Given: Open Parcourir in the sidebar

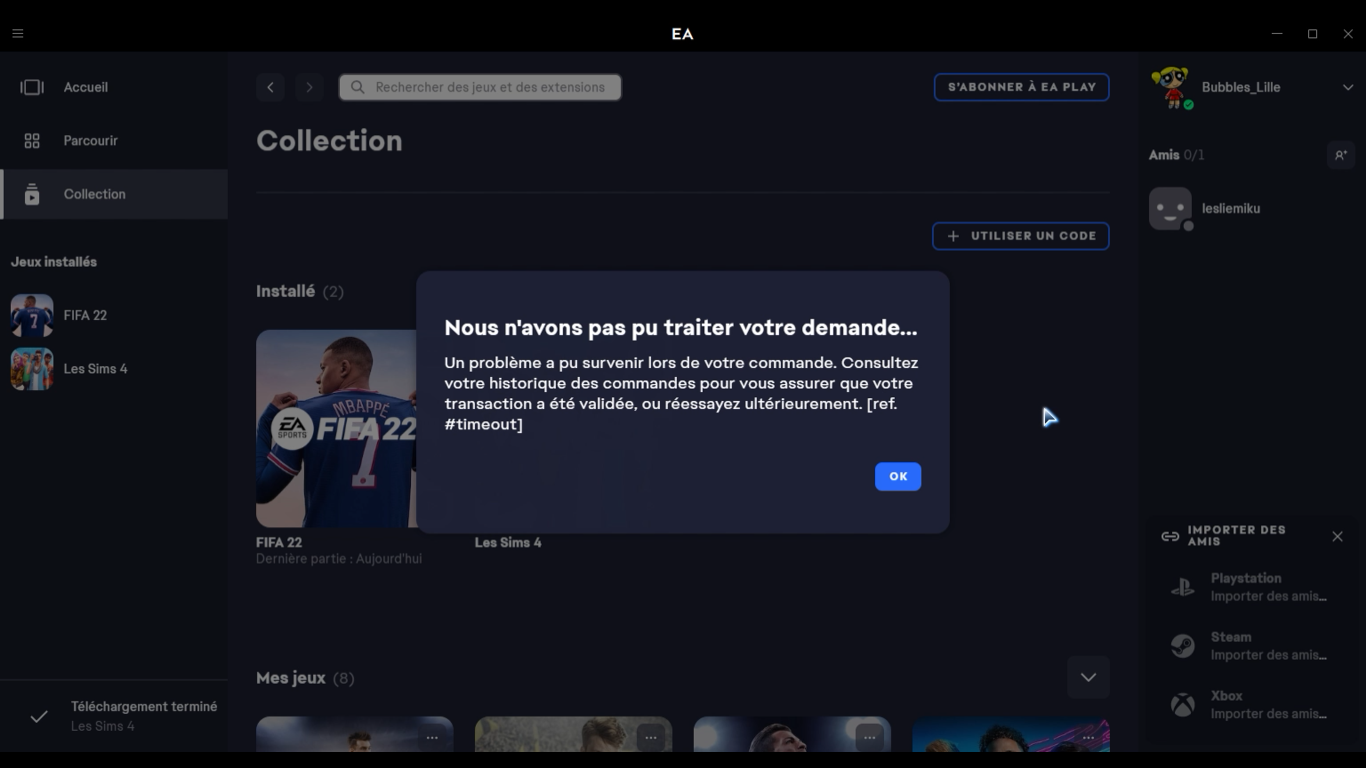Looking at the screenshot, I should 114,141.
